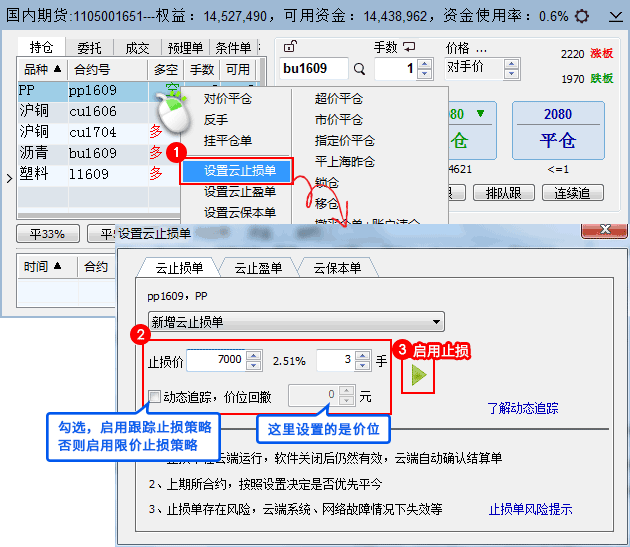Open the 了解动态追踪 link
Viewport: 630px width, 547px height.
click(x=522, y=408)
